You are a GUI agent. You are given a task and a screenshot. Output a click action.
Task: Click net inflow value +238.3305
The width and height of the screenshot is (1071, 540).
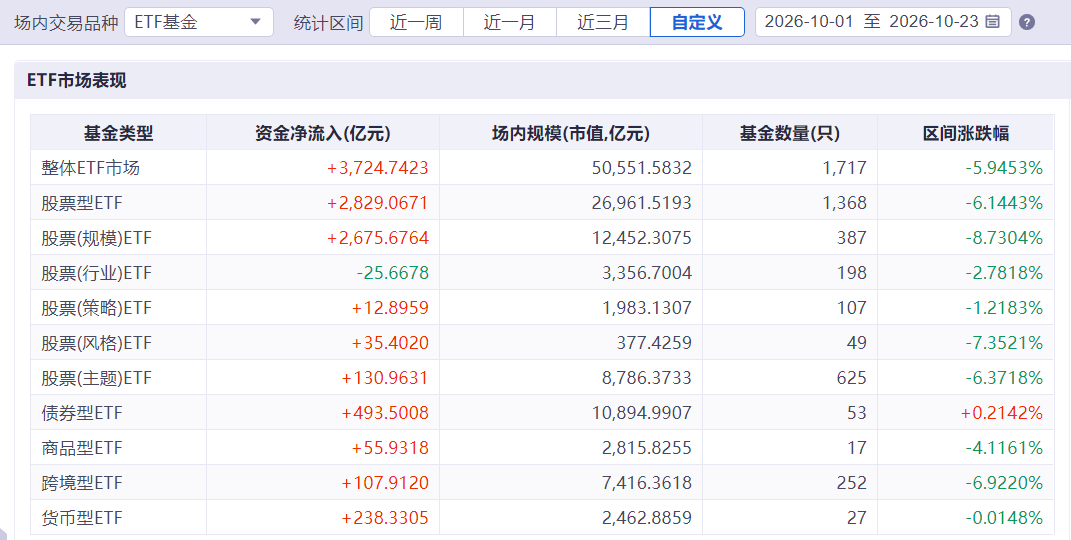click(385, 518)
